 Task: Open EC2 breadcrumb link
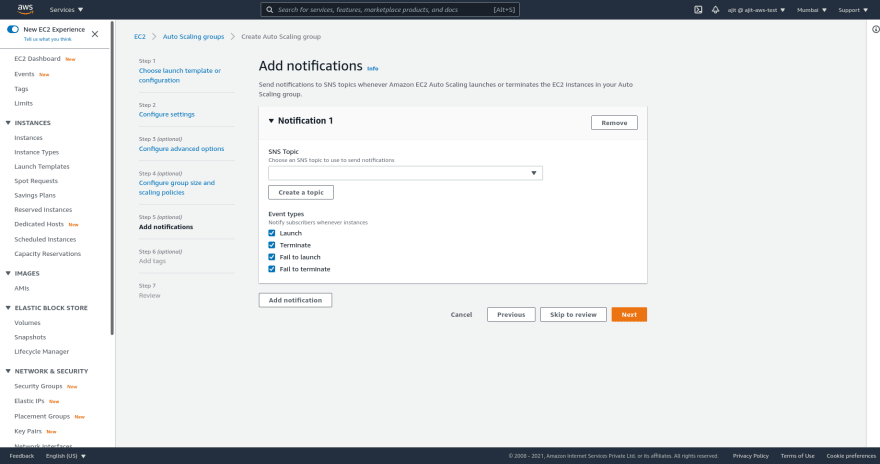point(140,36)
